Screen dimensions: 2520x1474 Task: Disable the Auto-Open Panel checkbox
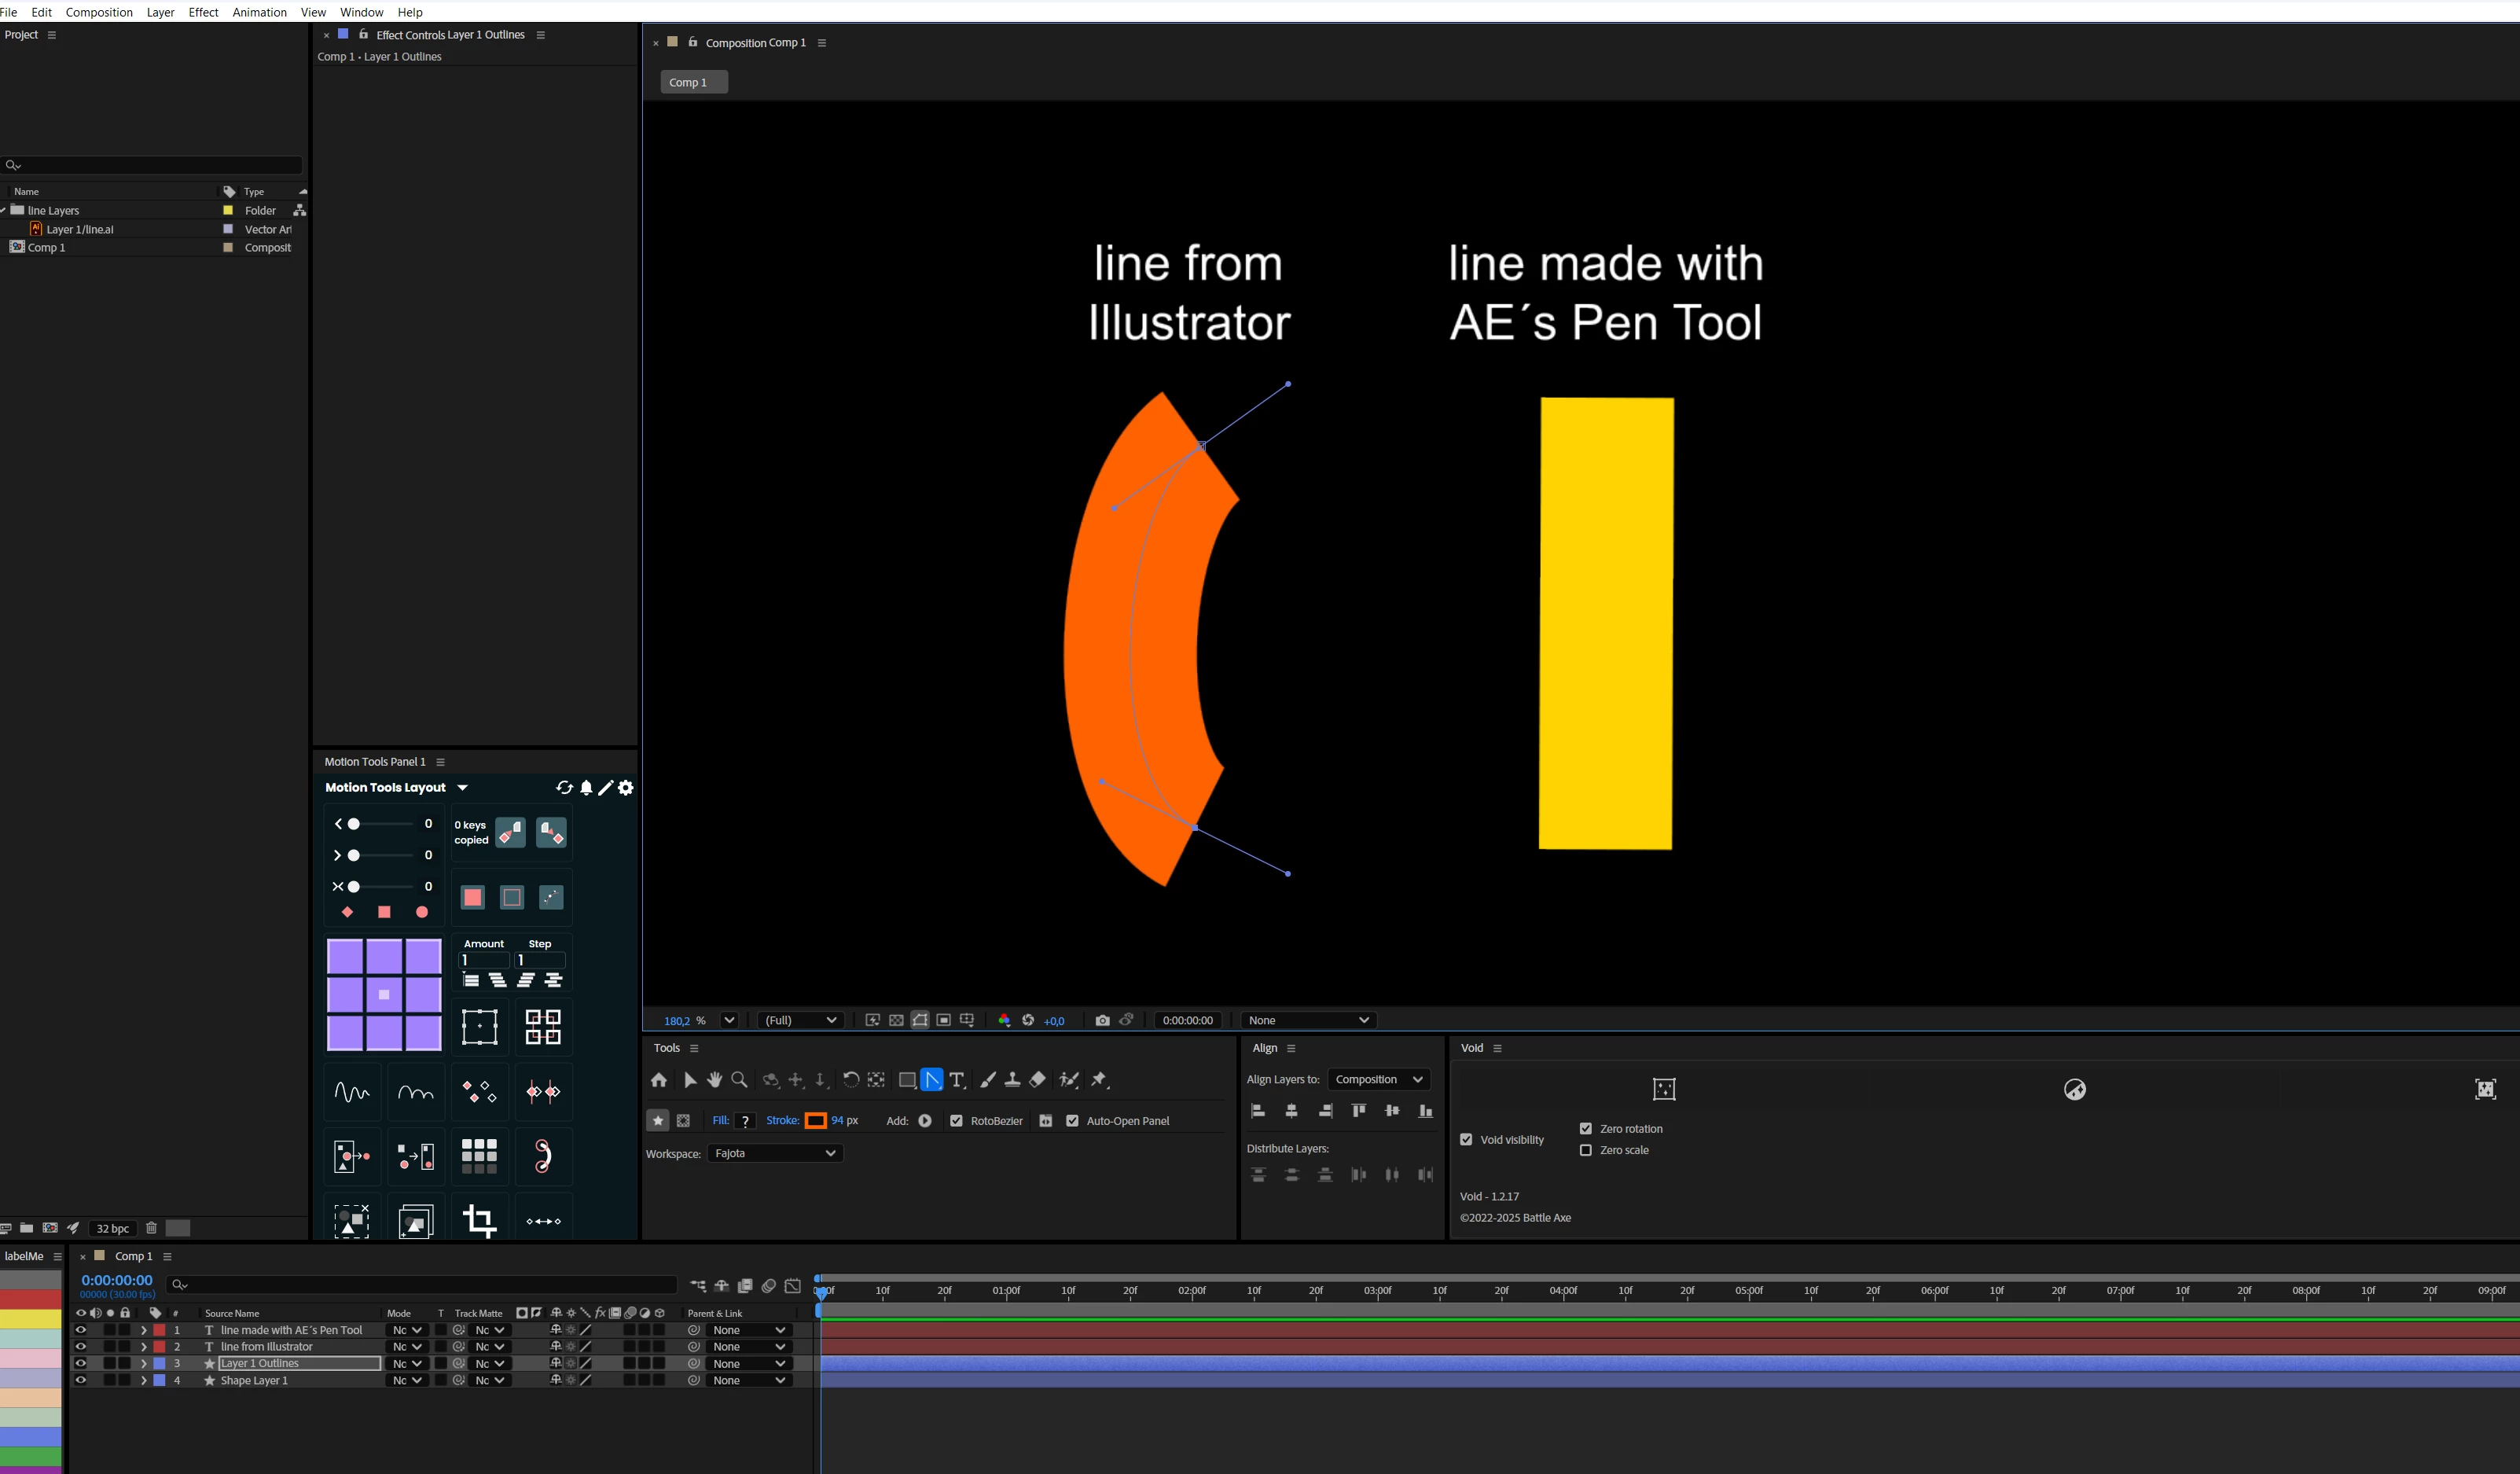(1072, 1121)
